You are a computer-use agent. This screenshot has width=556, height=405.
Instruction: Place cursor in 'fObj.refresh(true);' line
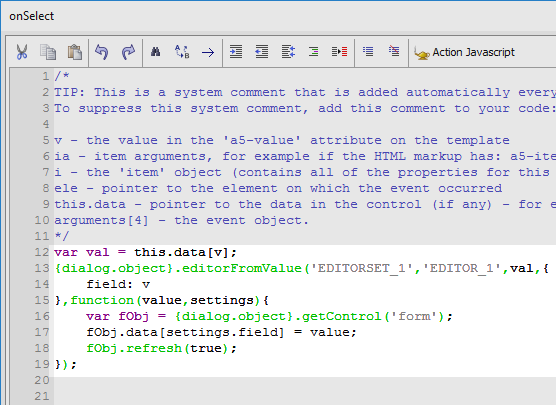pyautogui.click(x=161, y=348)
